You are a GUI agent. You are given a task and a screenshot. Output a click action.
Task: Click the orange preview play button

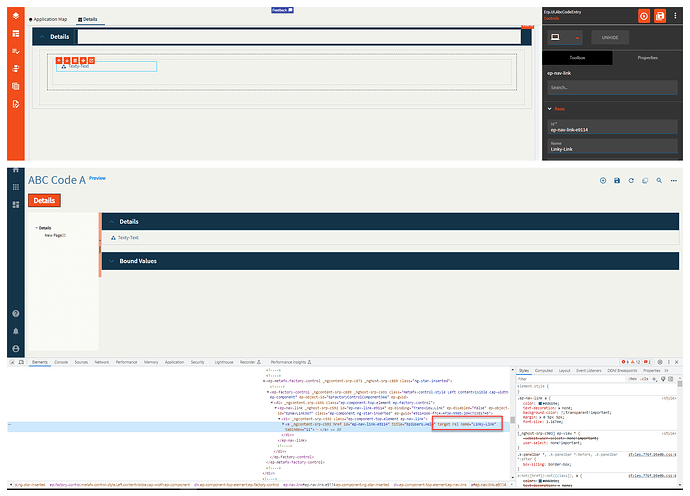[x=644, y=16]
